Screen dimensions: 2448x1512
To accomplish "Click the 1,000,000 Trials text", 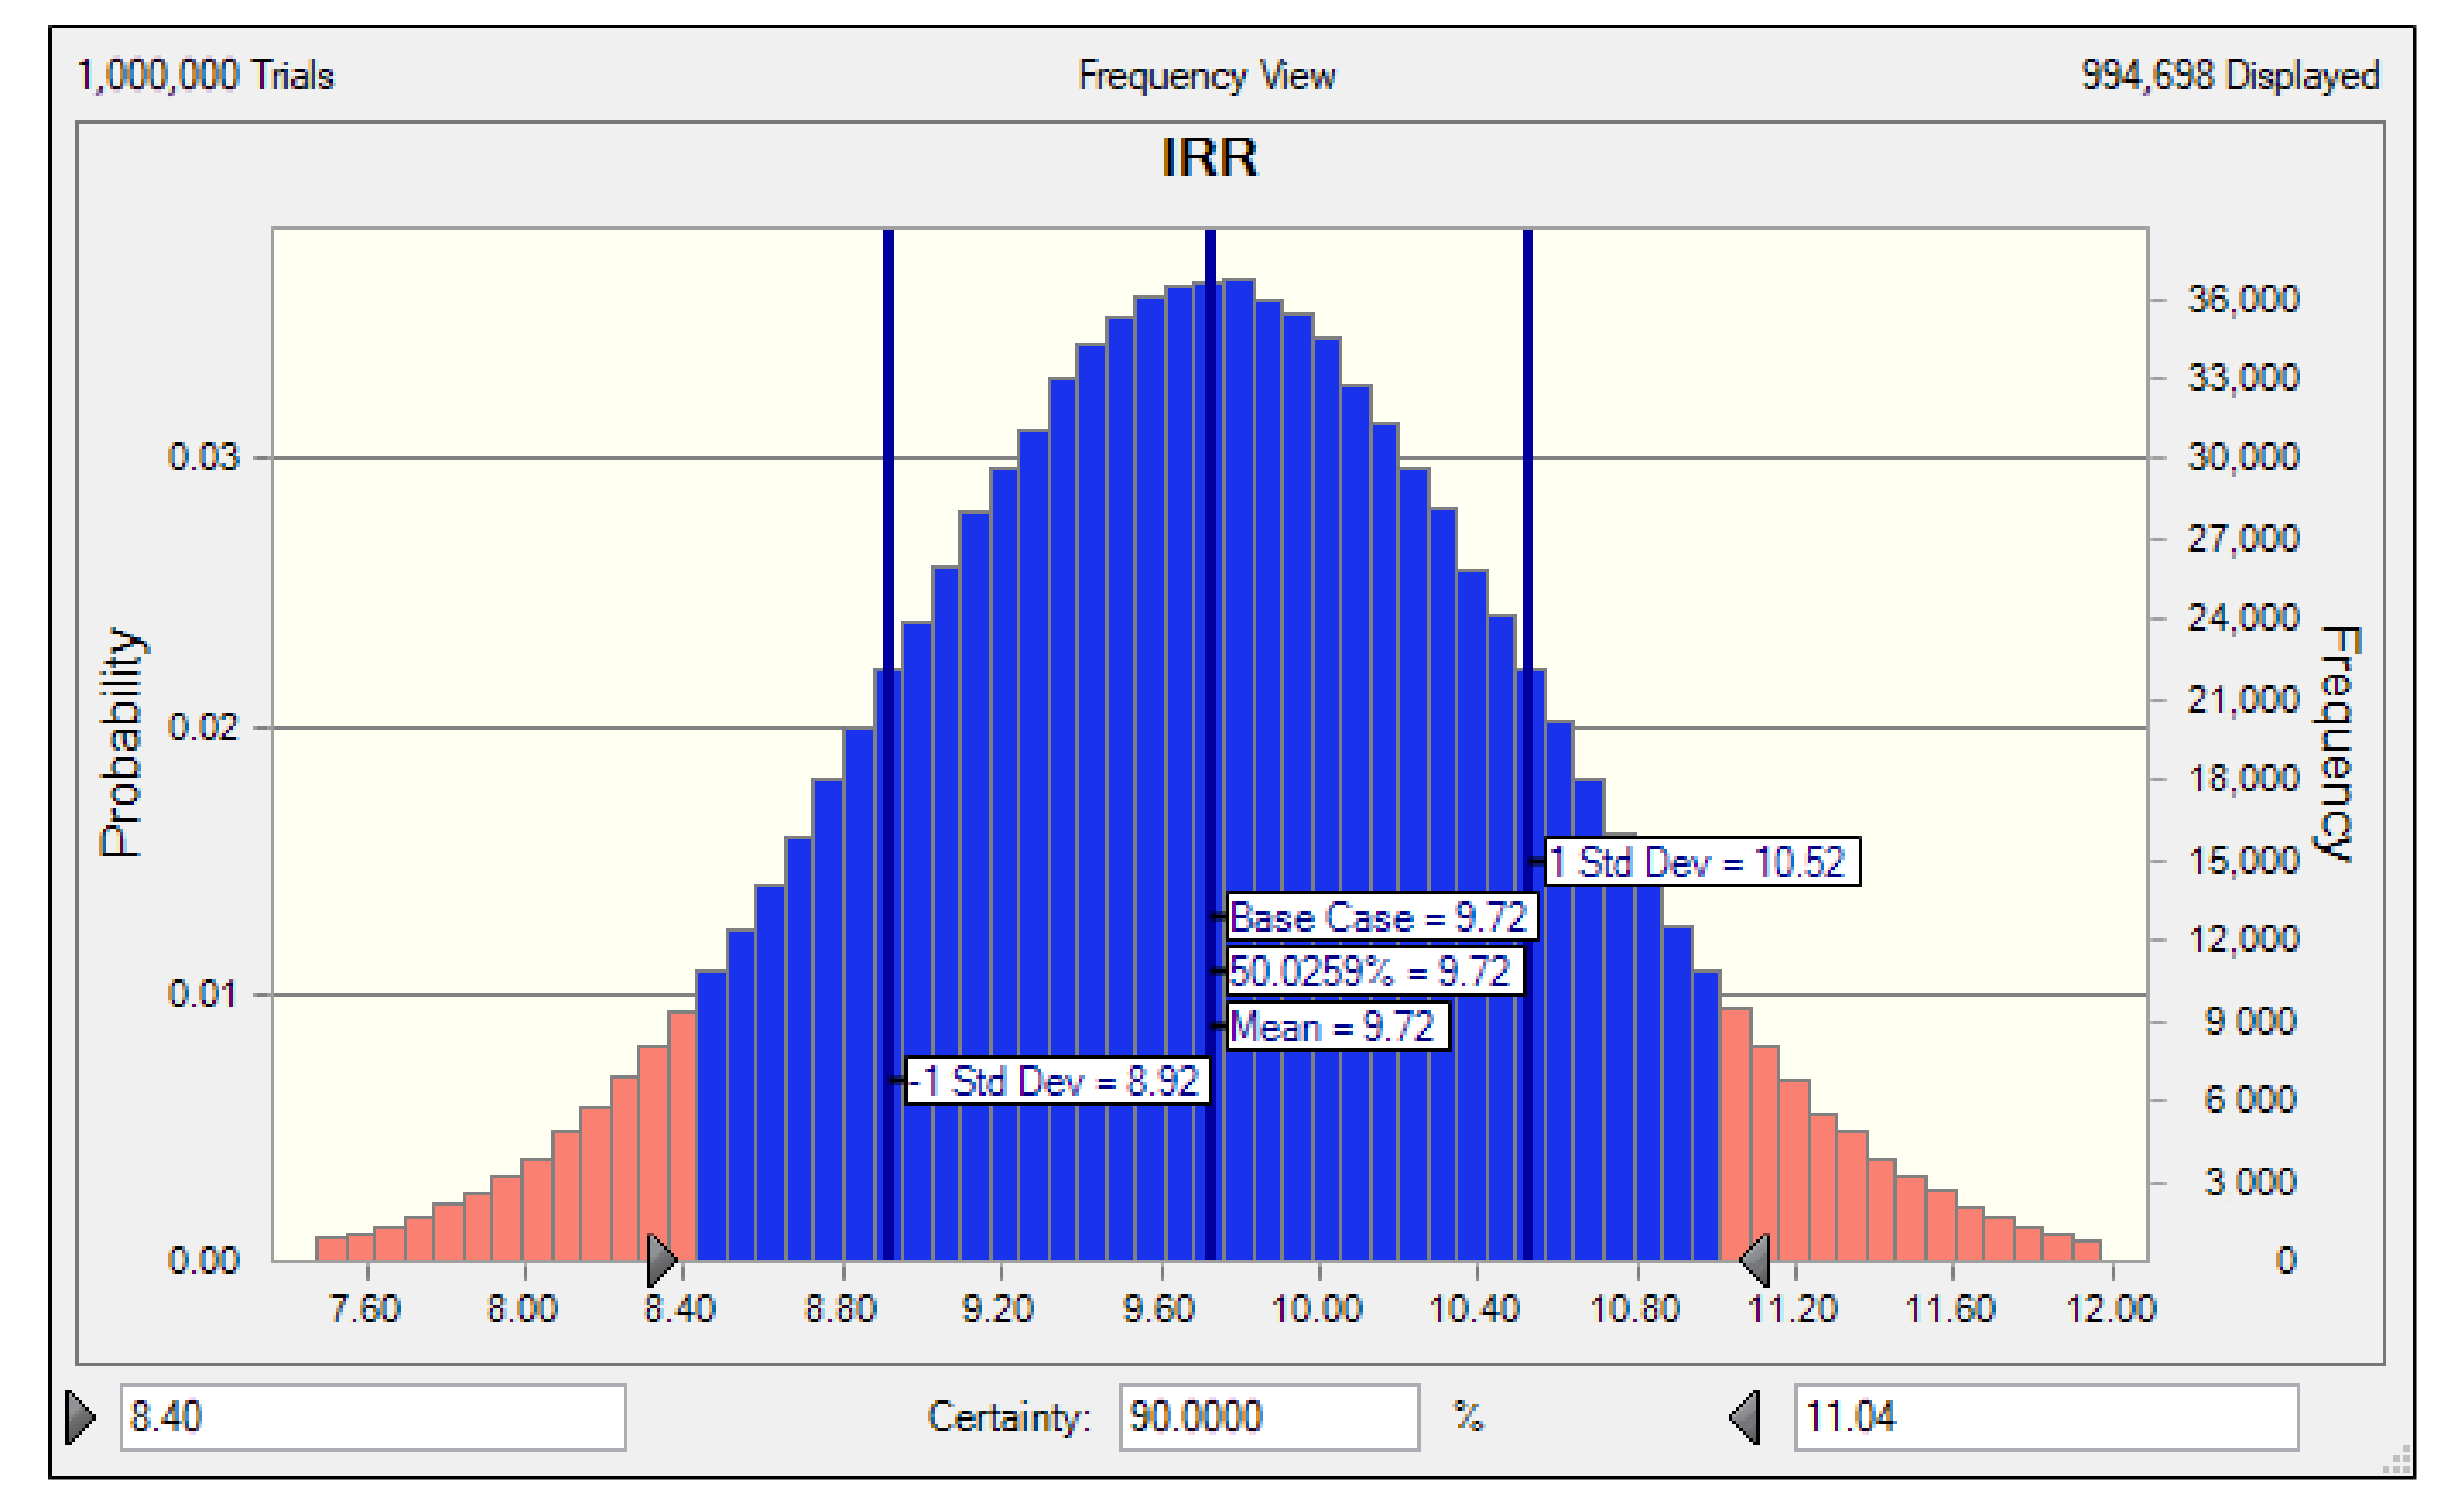I will click(x=205, y=76).
